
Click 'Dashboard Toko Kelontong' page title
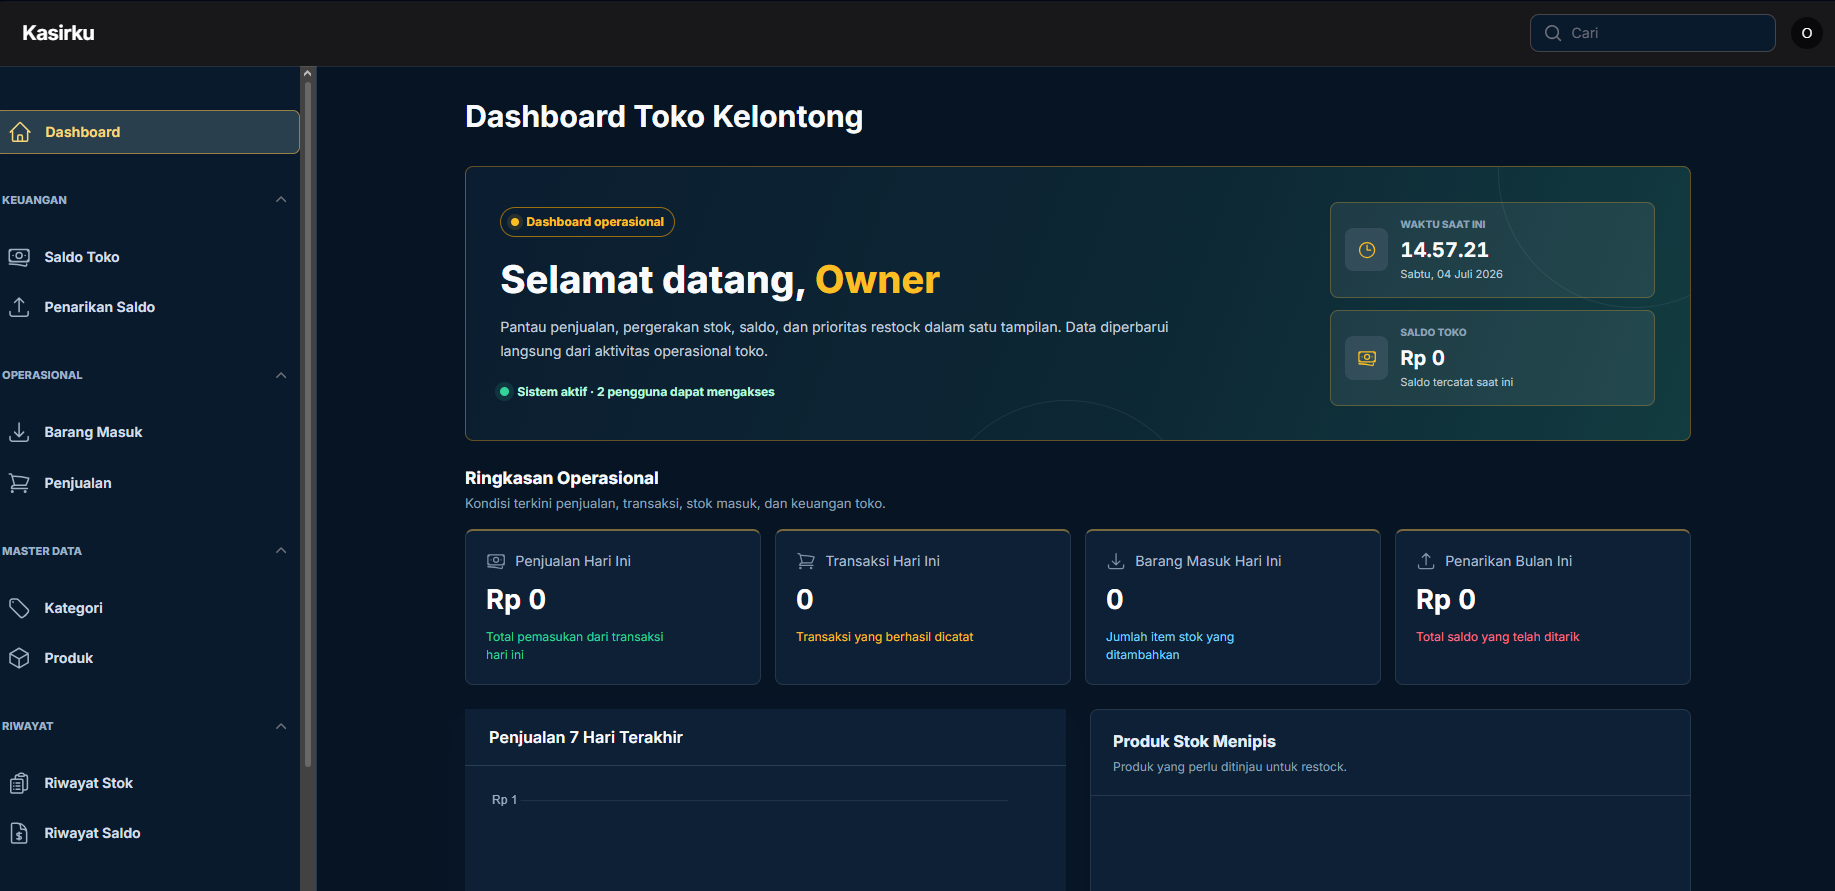click(664, 117)
